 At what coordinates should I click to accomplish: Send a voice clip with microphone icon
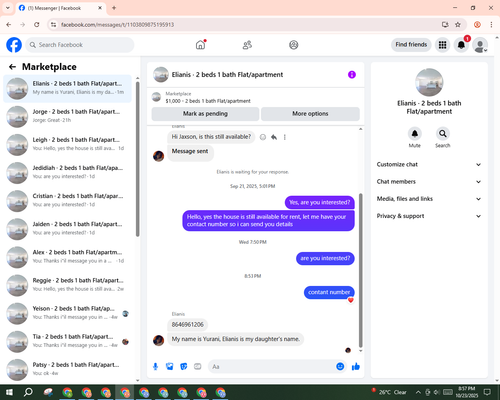[x=155, y=367]
